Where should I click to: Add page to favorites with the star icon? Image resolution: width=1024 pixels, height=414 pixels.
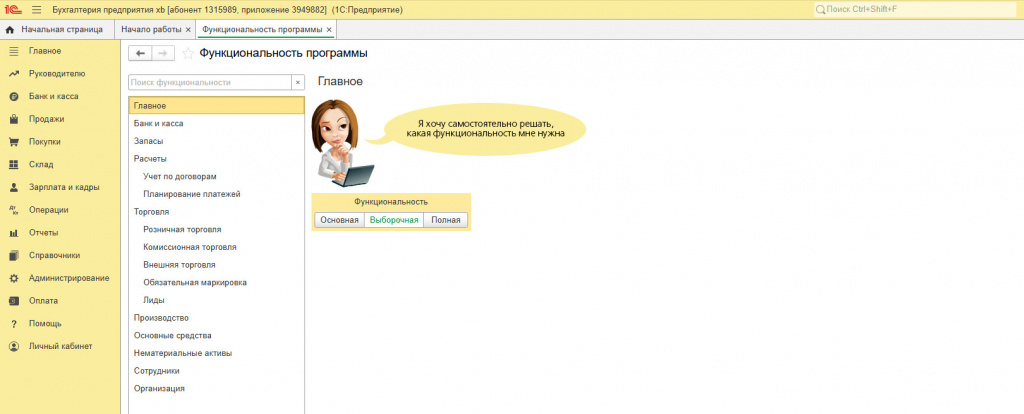coord(188,54)
